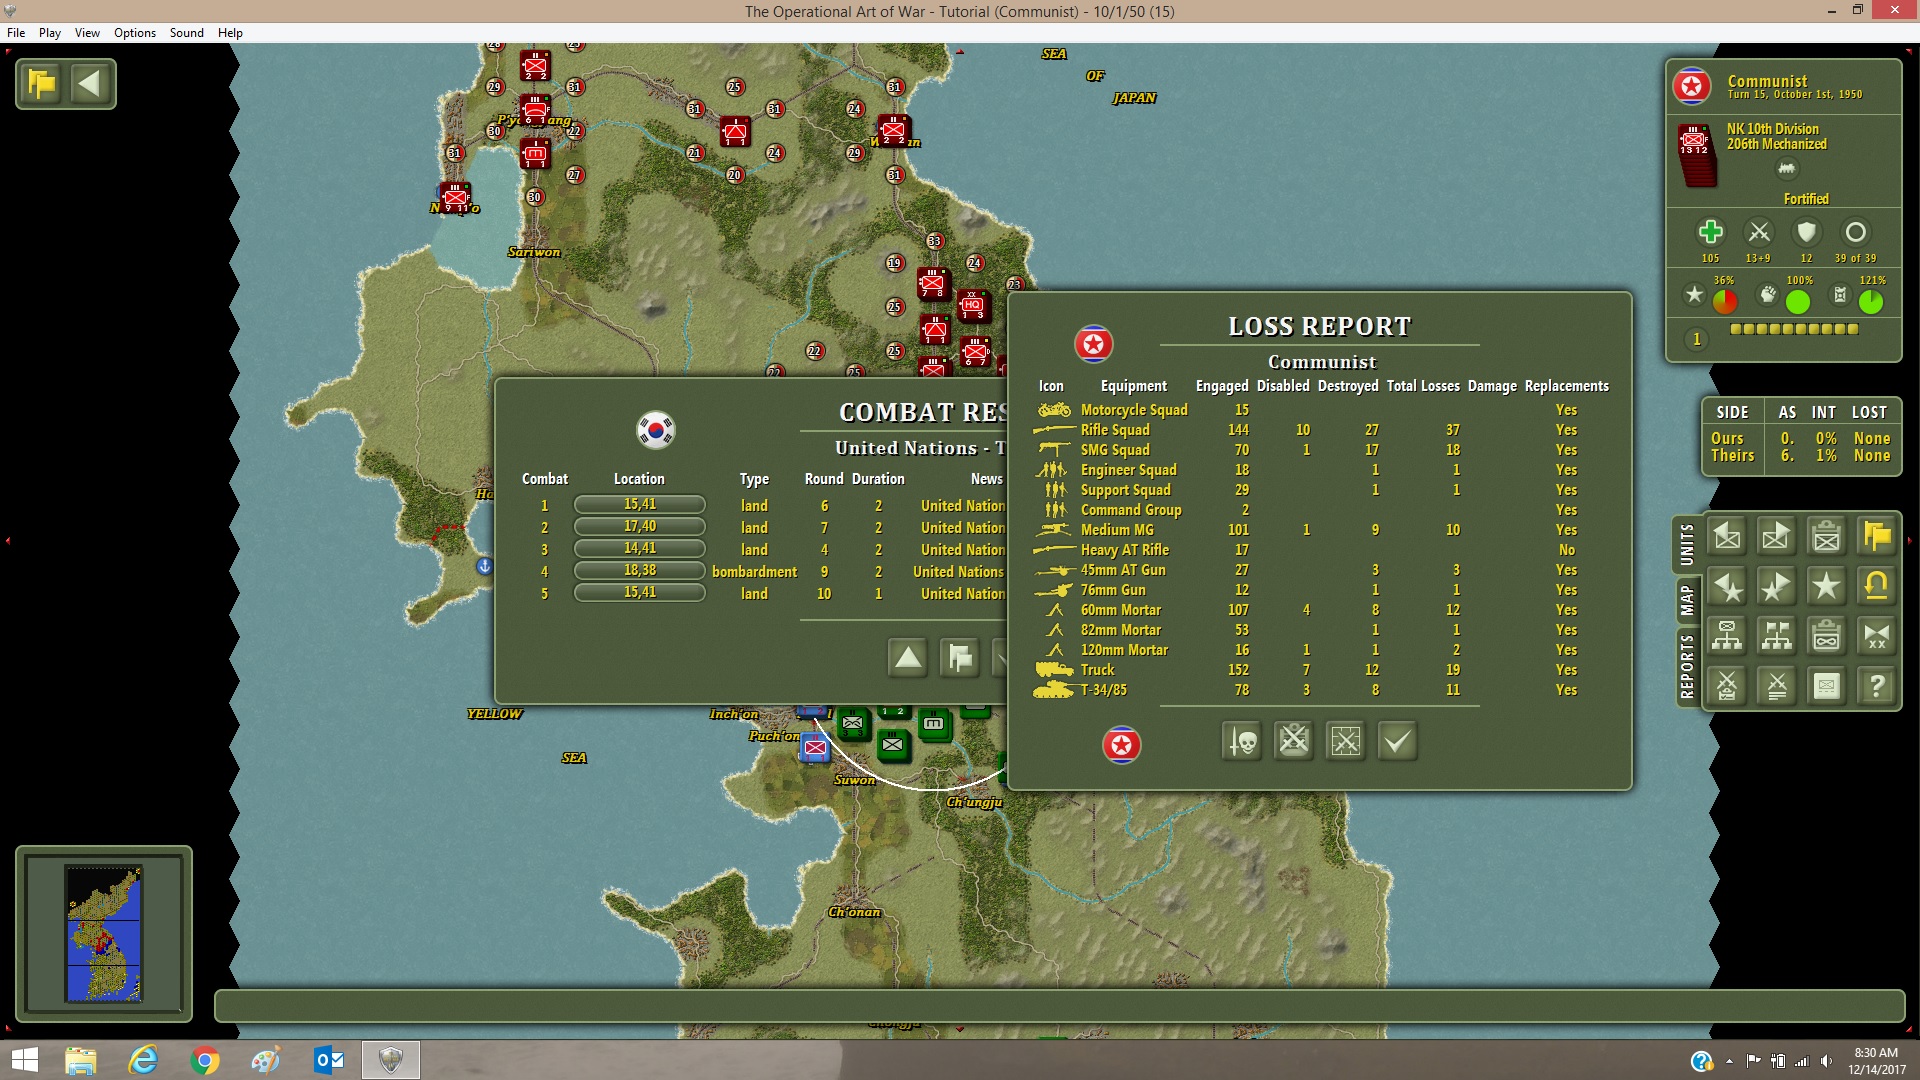
Task: Switch to the UNITS tab
Action: click(x=1687, y=545)
